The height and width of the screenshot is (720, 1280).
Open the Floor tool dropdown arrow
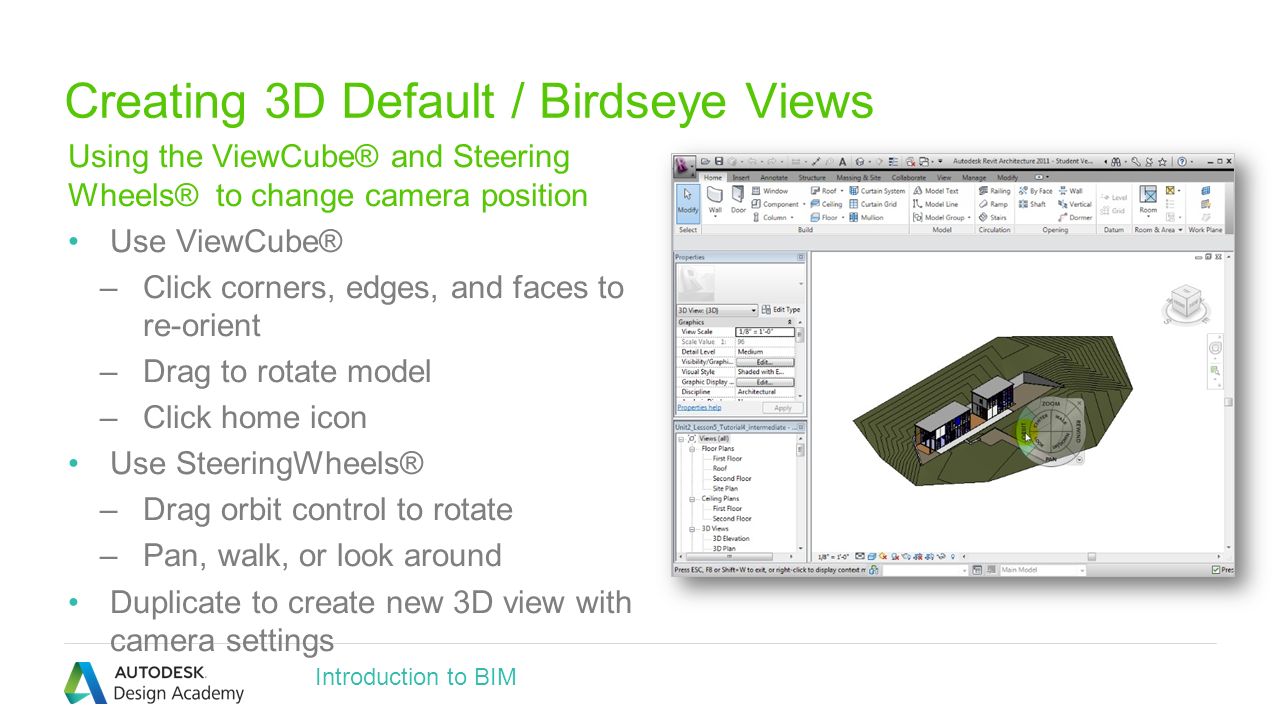842,217
